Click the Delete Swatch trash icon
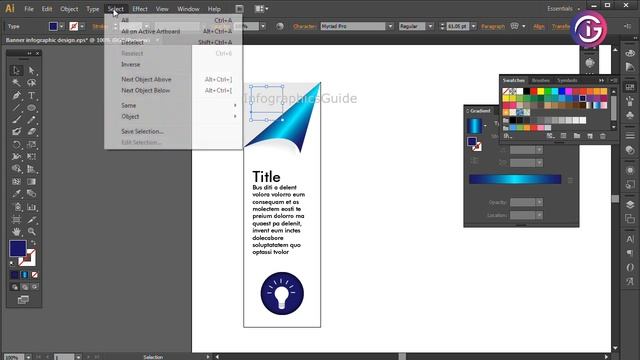 pyautogui.click(x=603, y=136)
